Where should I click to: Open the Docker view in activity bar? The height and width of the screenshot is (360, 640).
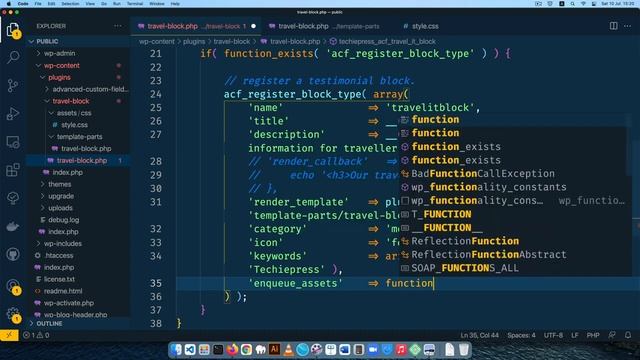[13, 226]
